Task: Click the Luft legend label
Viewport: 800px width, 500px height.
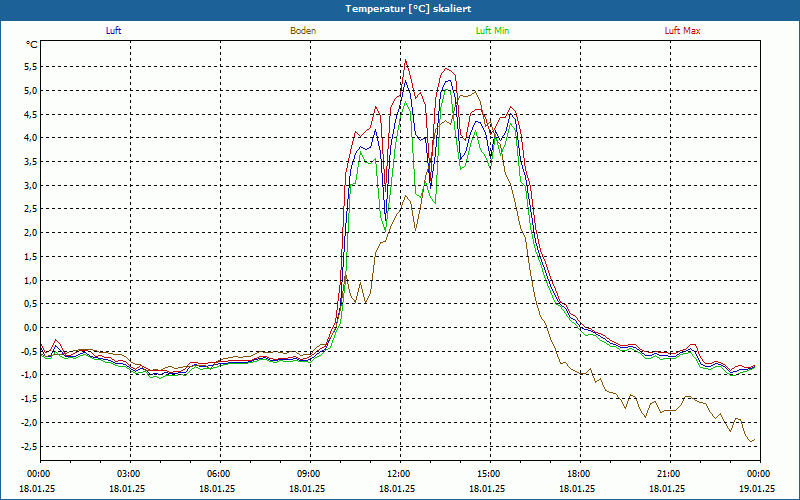Action: point(113,31)
